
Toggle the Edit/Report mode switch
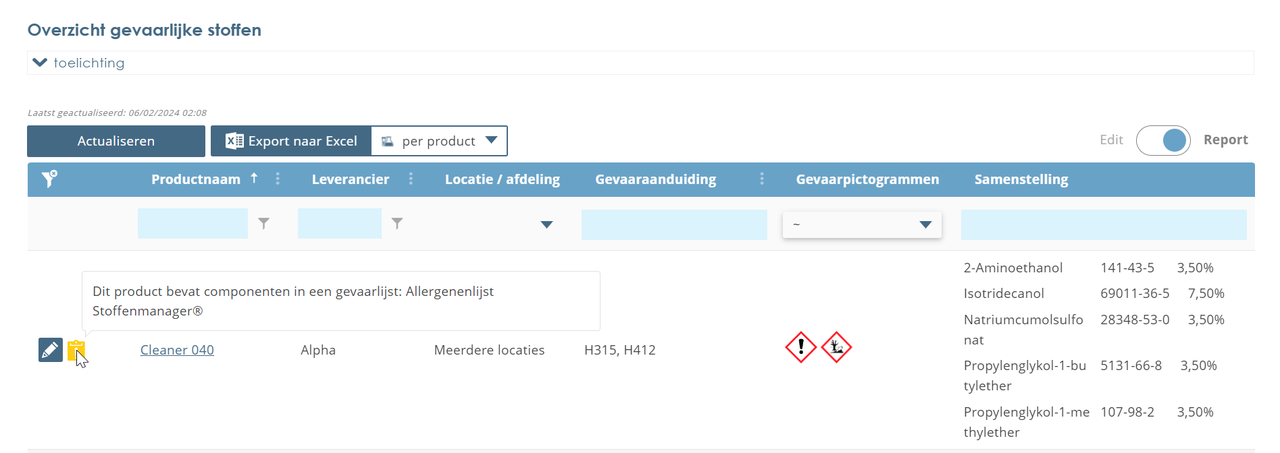click(x=1162, y=140)
